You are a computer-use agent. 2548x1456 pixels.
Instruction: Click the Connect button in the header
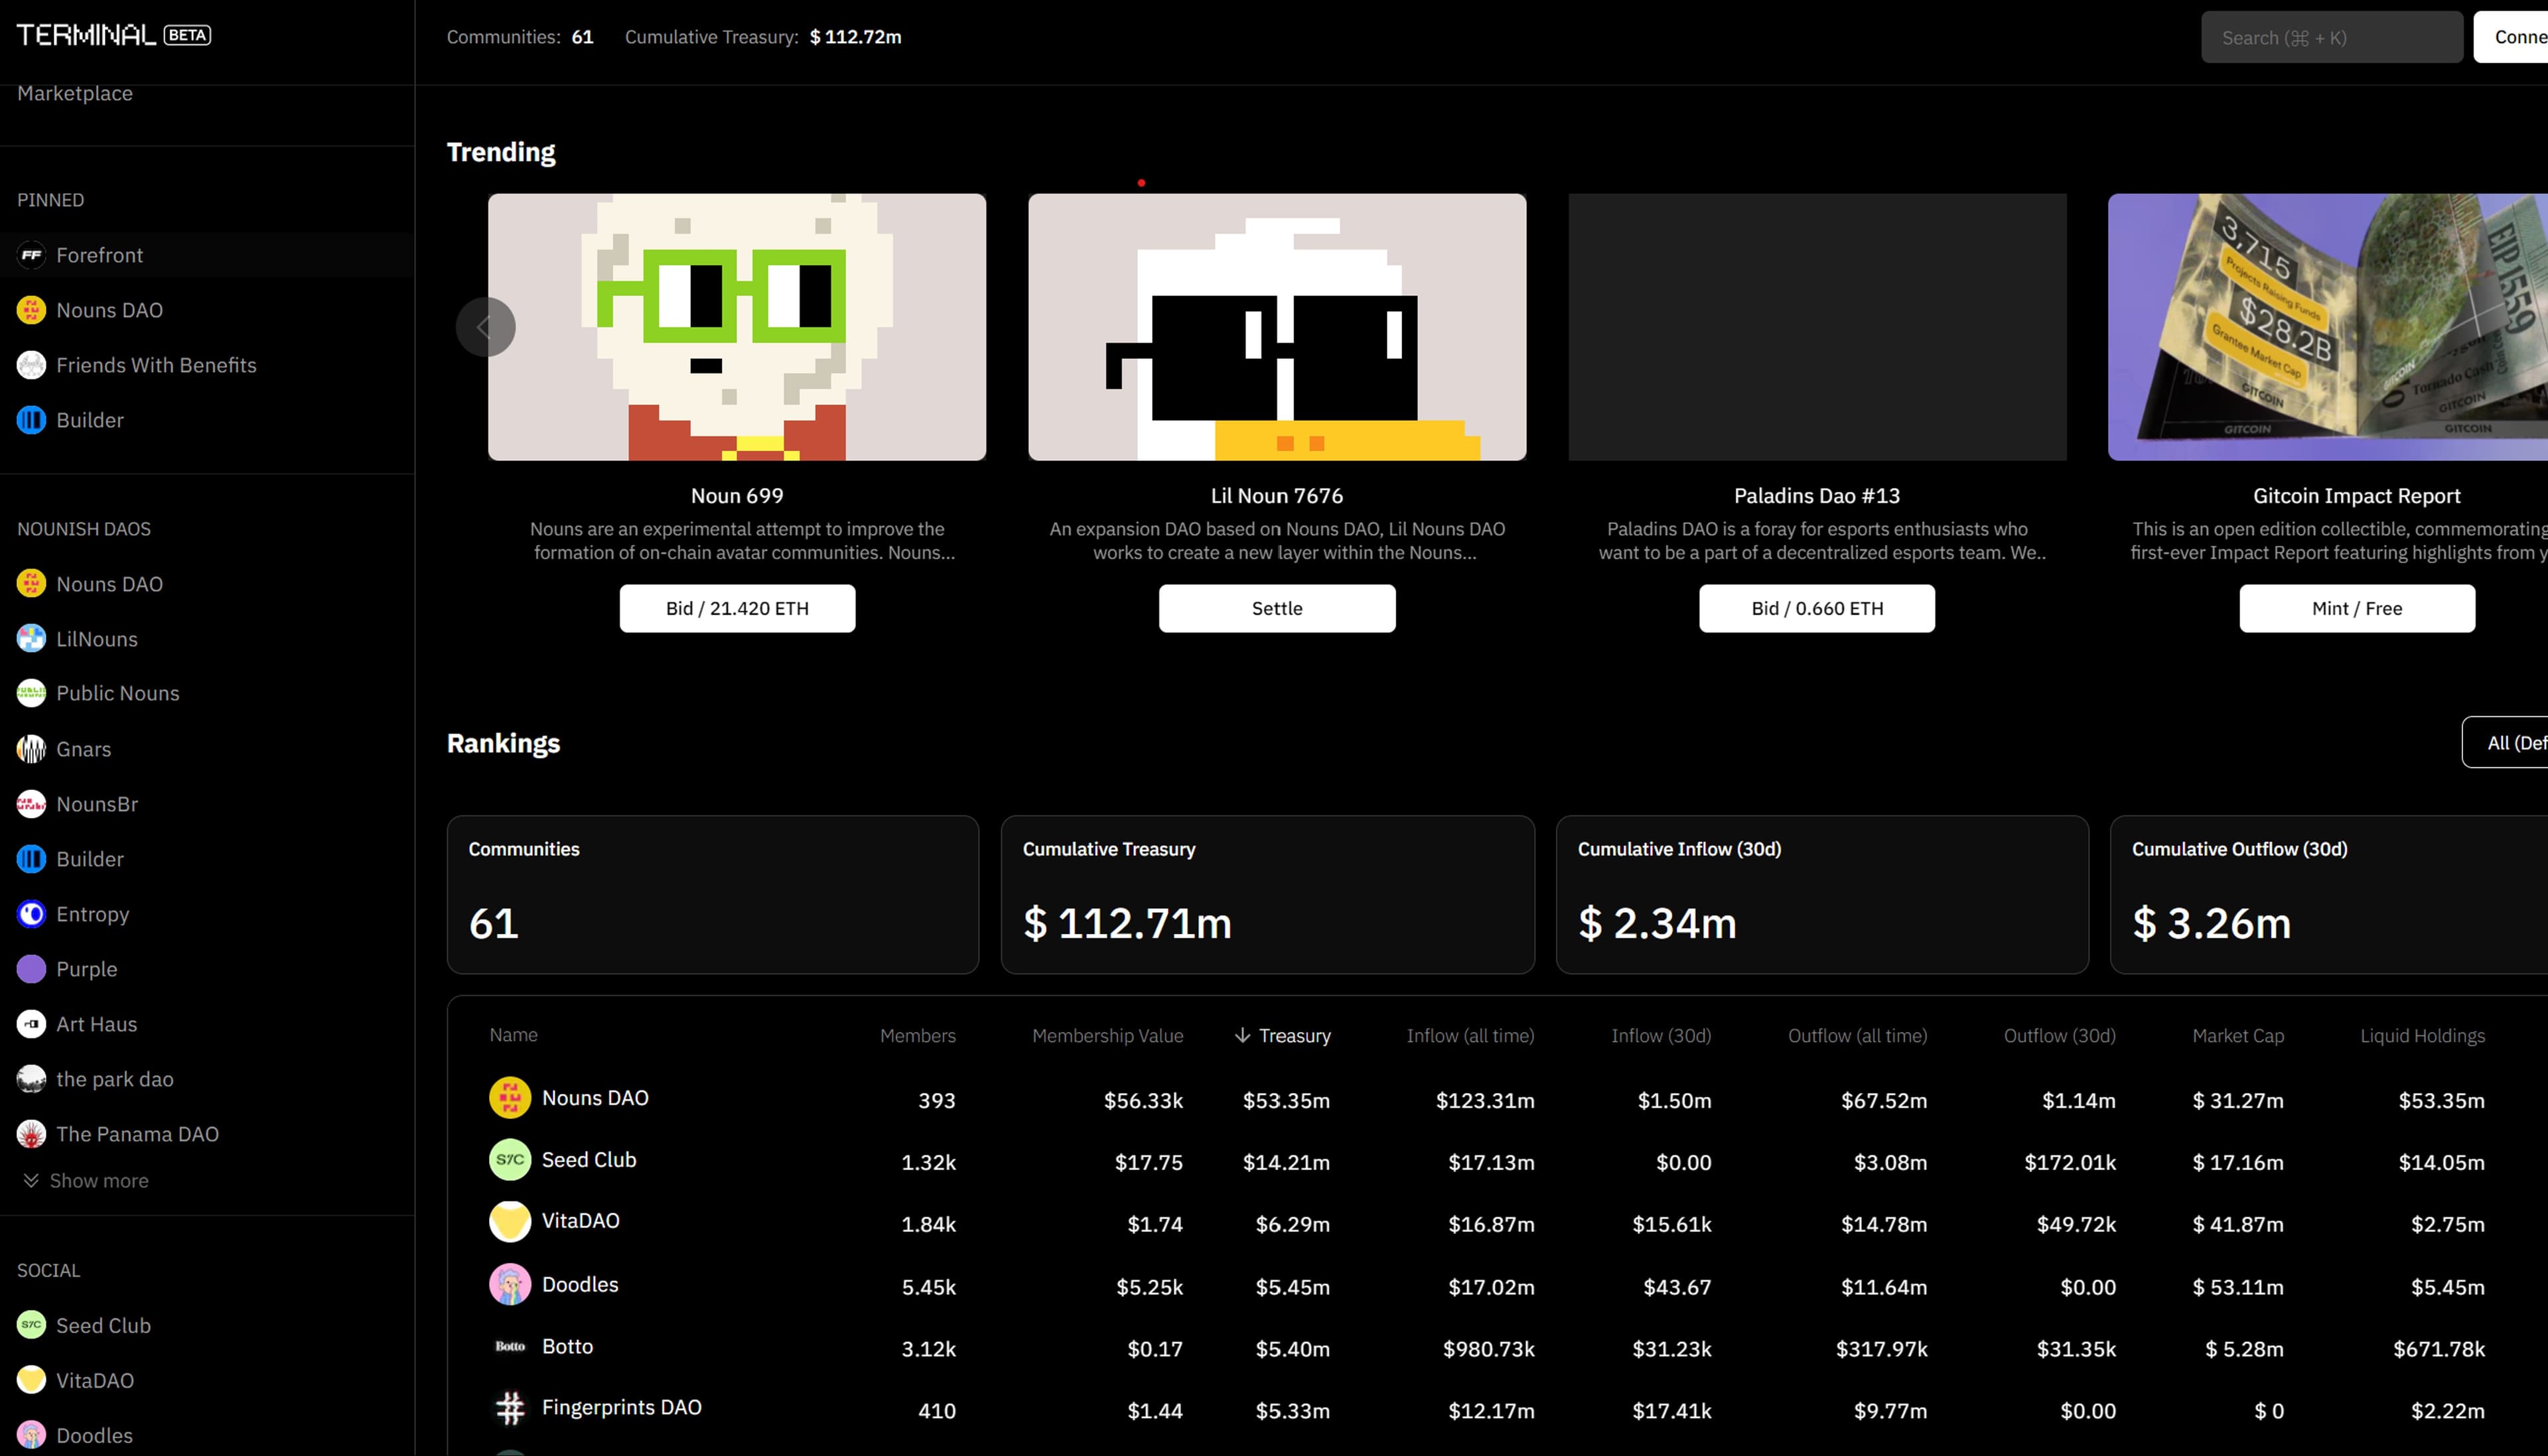2511,37
